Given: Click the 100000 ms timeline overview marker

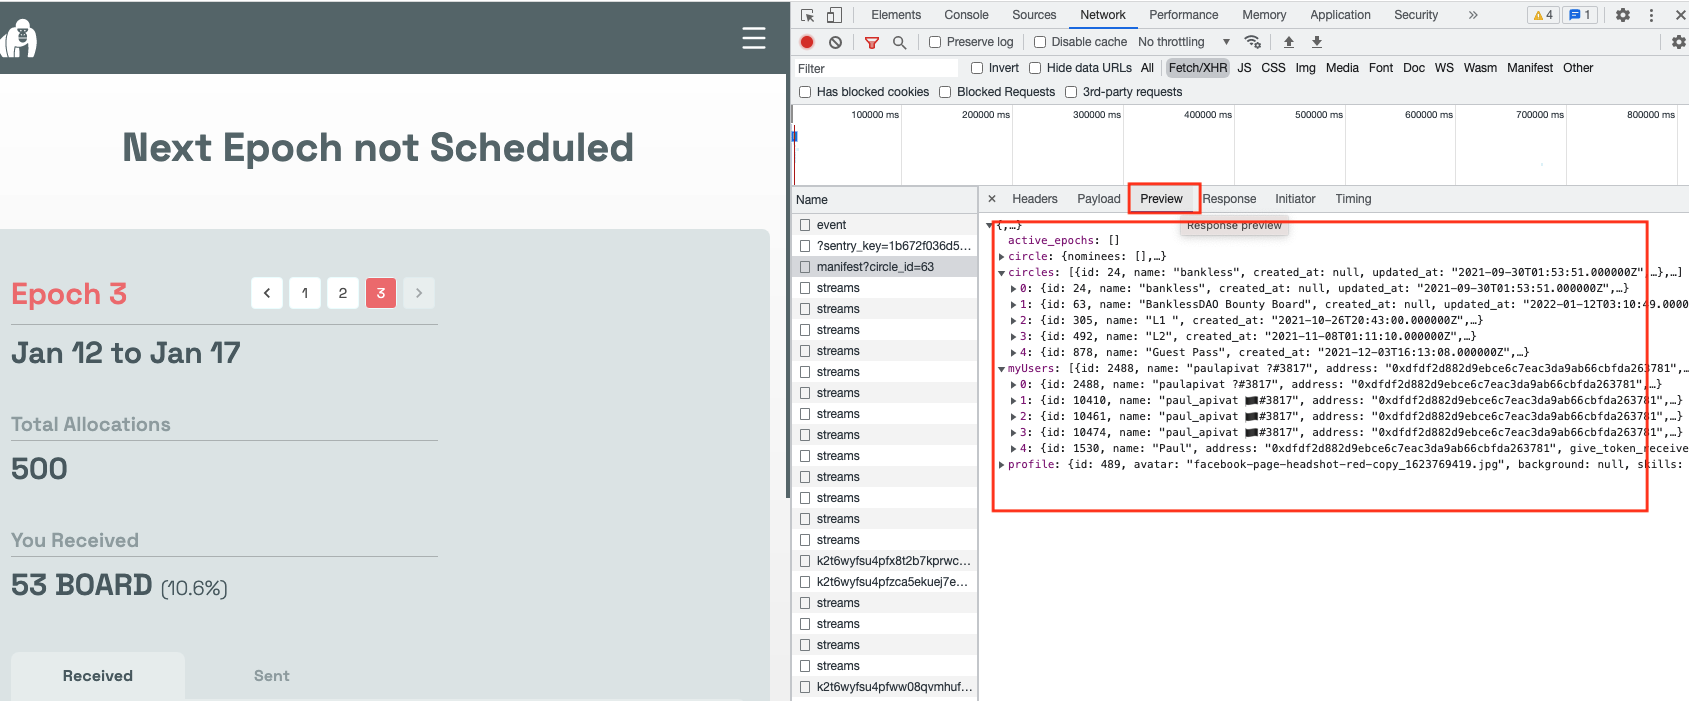Looking at the screenshot, I should [x=875, y=115].
